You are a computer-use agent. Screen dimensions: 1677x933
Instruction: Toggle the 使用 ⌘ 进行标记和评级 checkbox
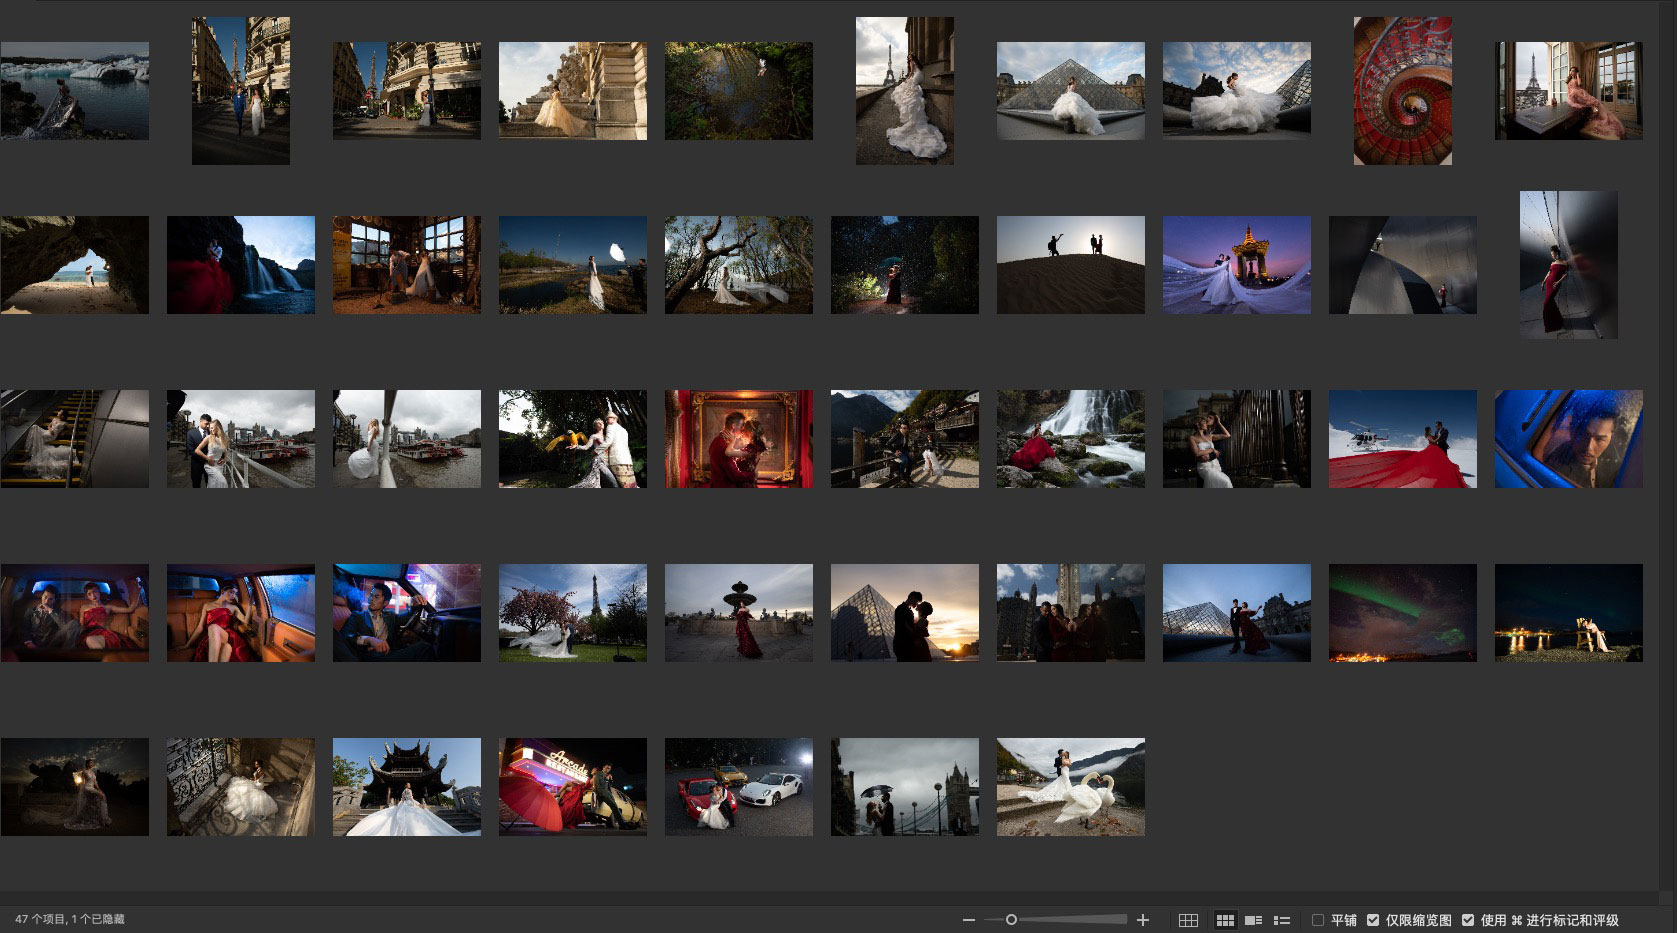click(1468, 920)
